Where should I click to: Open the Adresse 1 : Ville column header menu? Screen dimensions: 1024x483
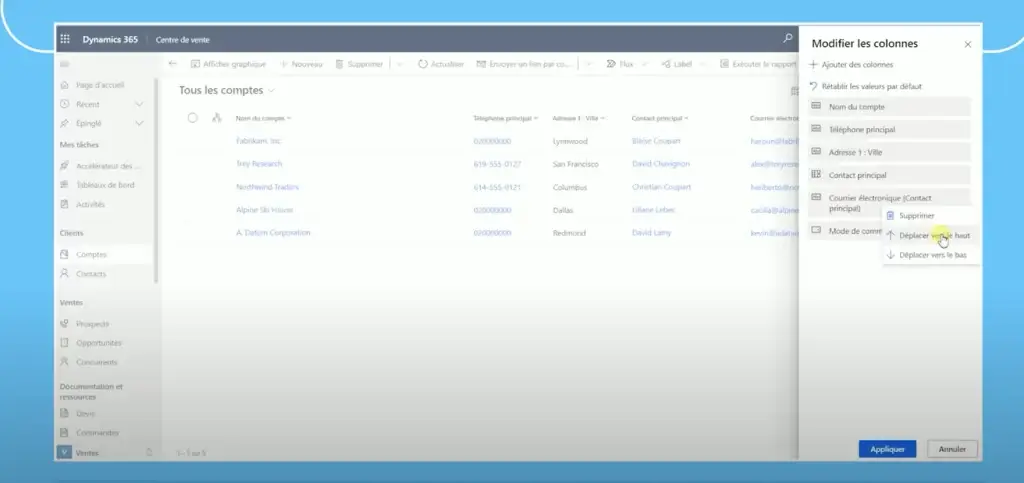[579, 118]
